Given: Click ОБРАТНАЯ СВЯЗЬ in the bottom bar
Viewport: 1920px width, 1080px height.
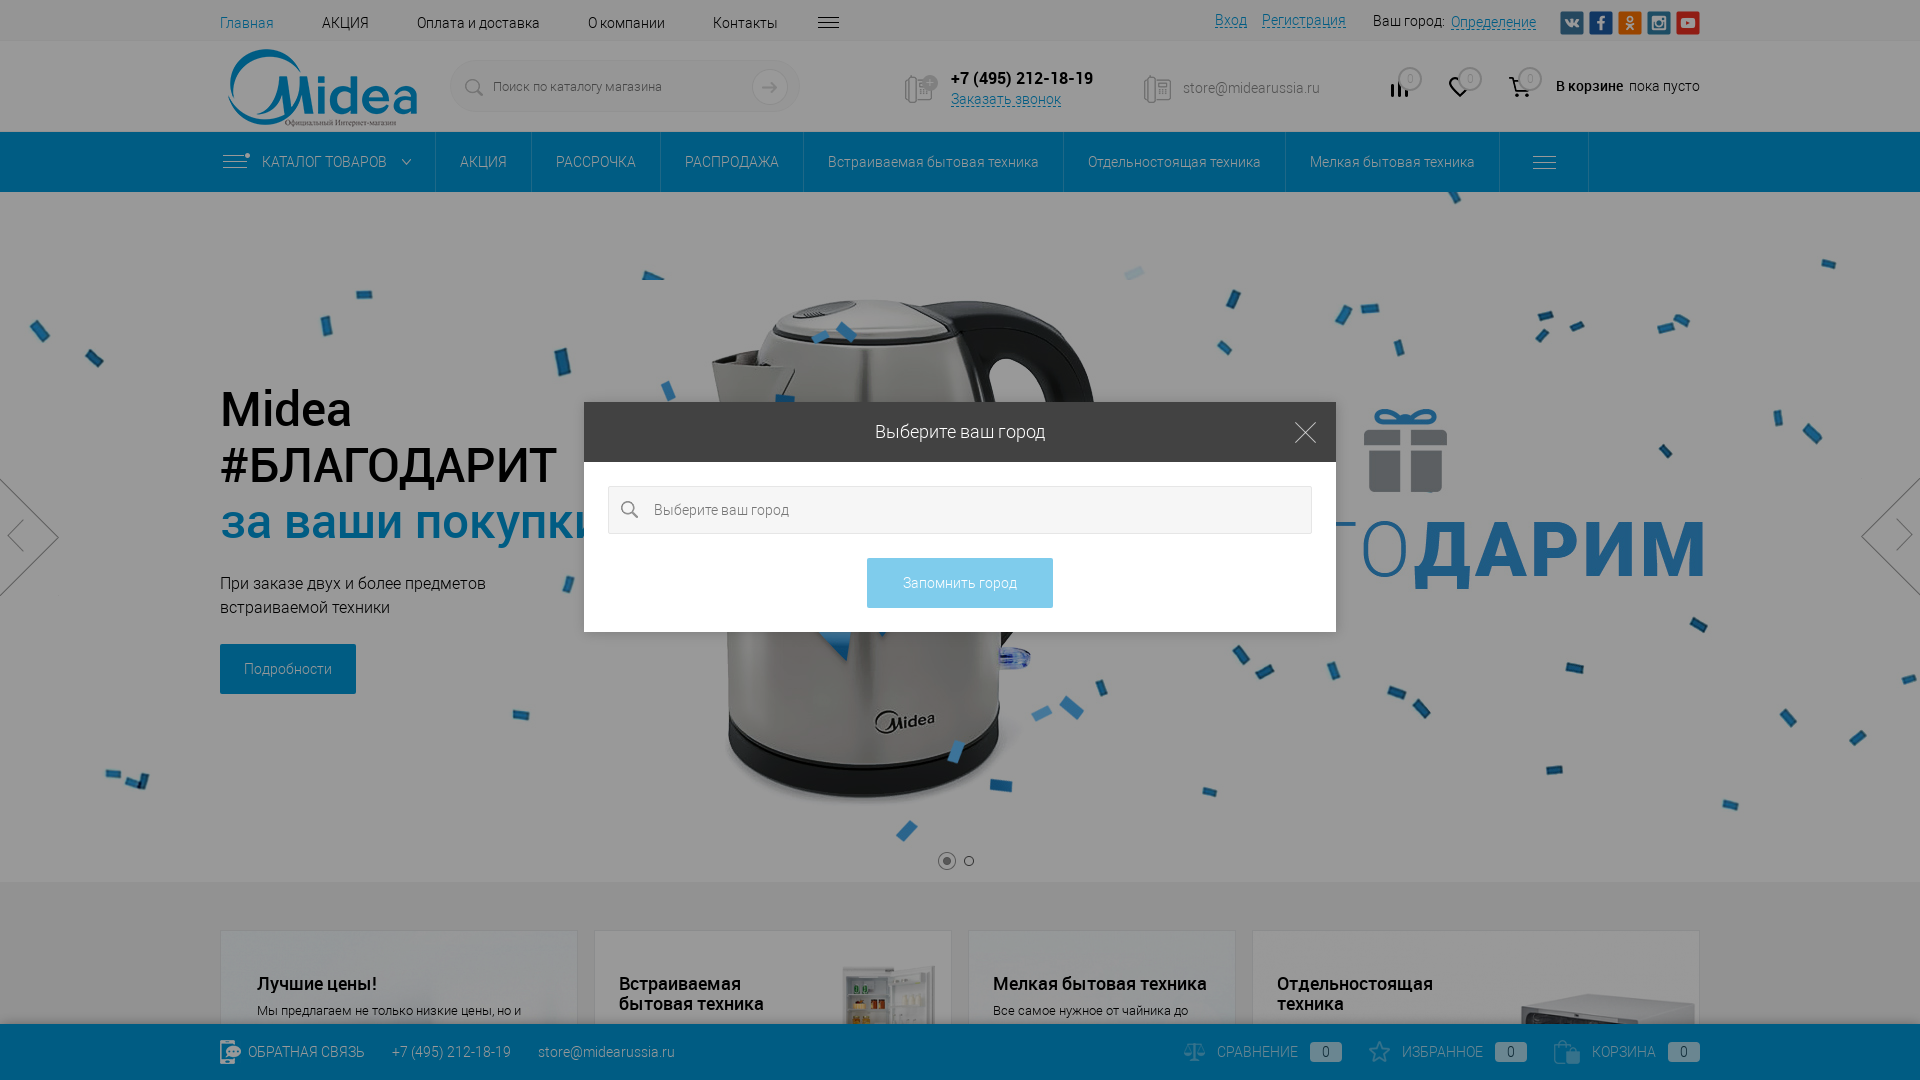Looking at the screenshot, I should 306,1052.
